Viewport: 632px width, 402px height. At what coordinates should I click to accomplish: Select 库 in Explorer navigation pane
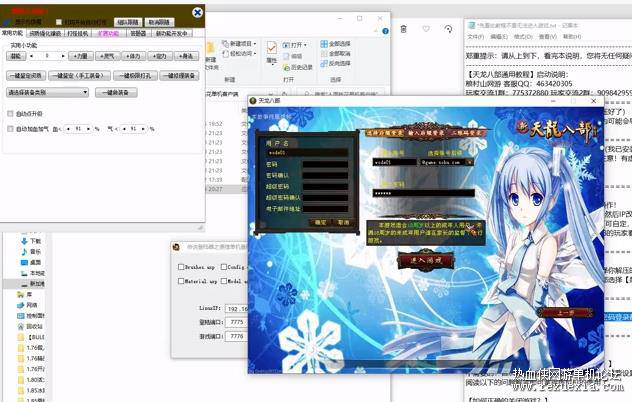click(25, 295)
